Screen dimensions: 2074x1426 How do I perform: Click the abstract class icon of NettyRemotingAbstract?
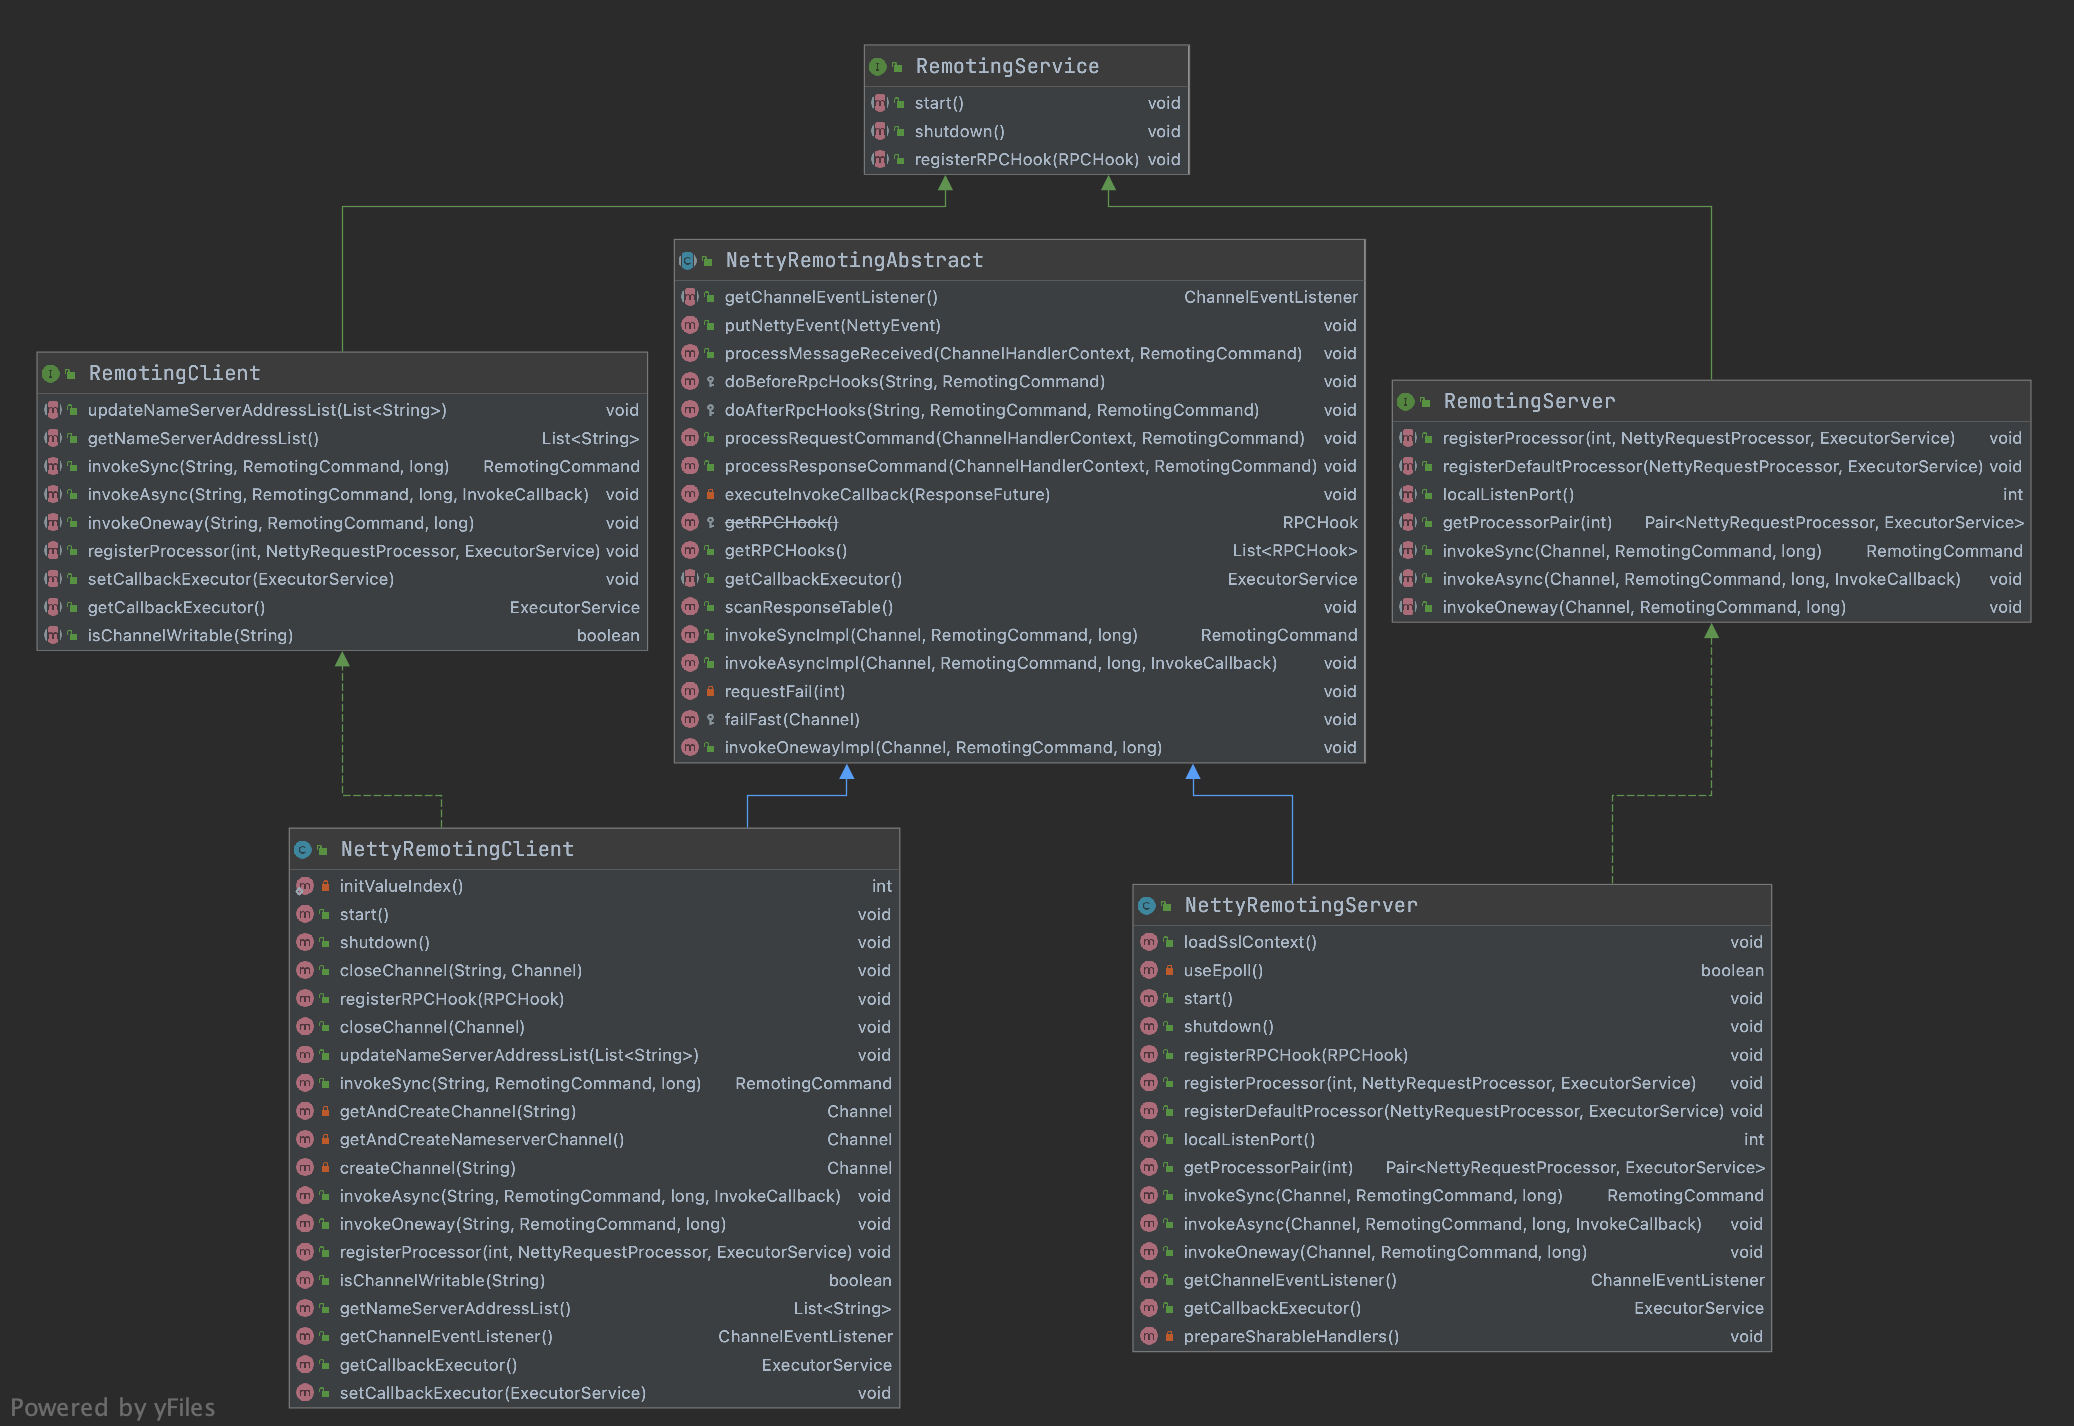click(688, 261)
